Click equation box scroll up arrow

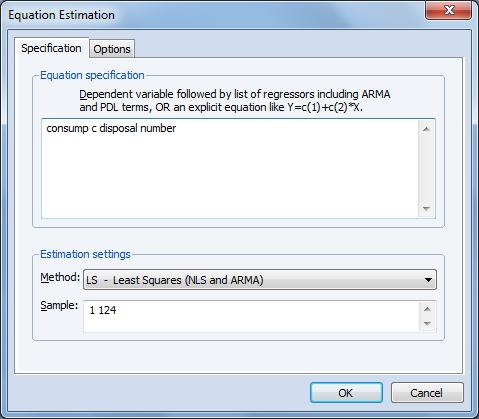[426, 129]
